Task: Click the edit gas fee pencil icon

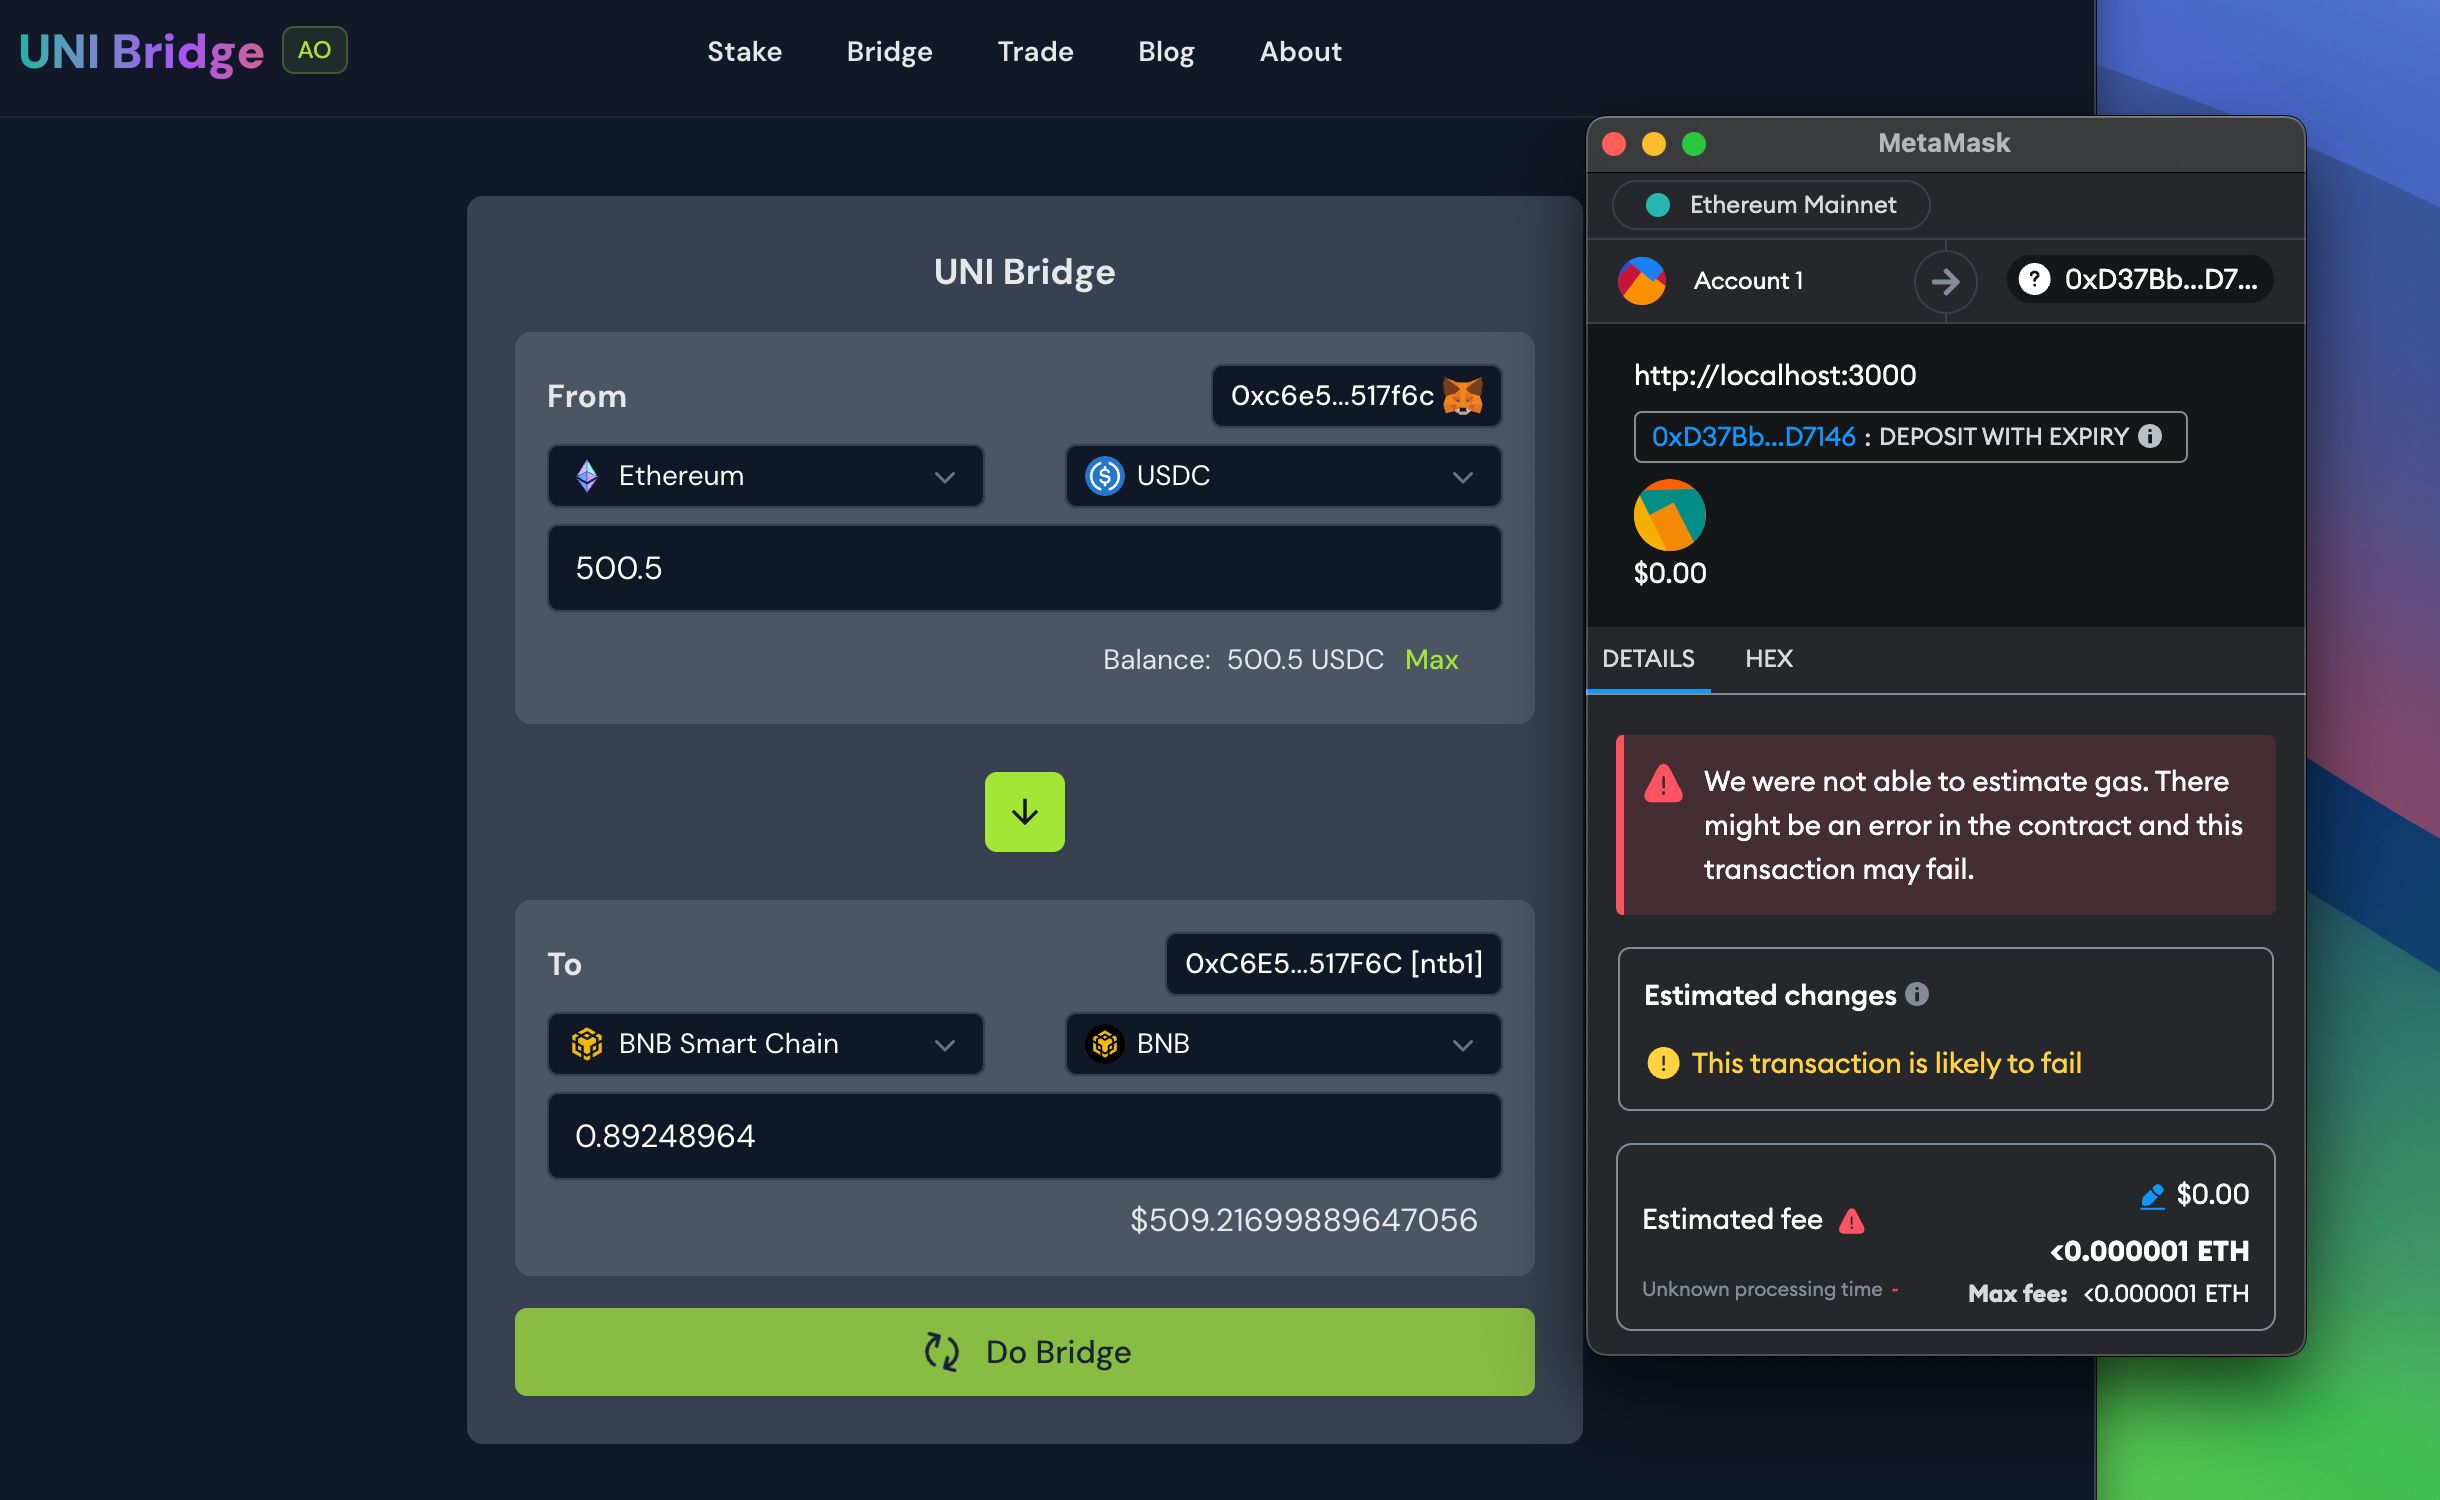Action: coord(2152,1196)
